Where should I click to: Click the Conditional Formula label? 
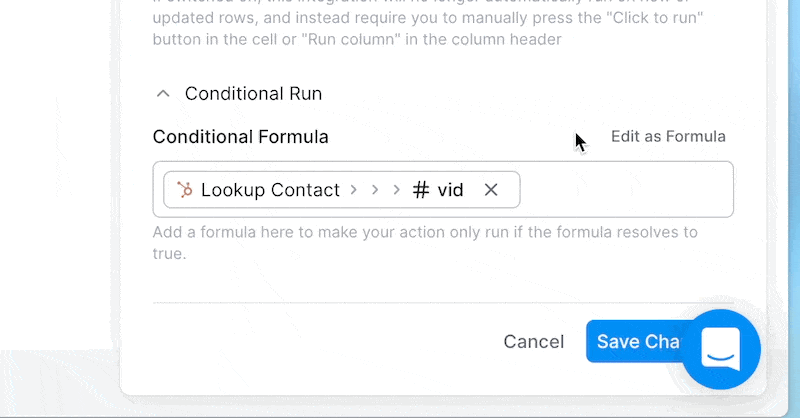240,137
